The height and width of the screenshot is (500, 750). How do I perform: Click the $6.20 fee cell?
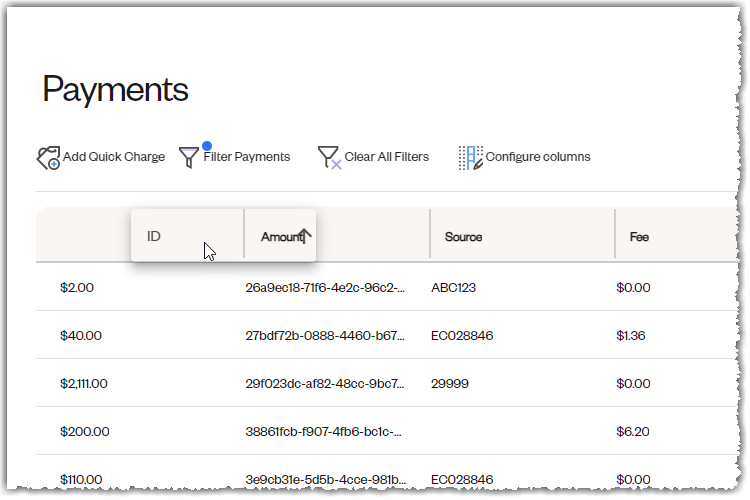[x=632, y=432]
